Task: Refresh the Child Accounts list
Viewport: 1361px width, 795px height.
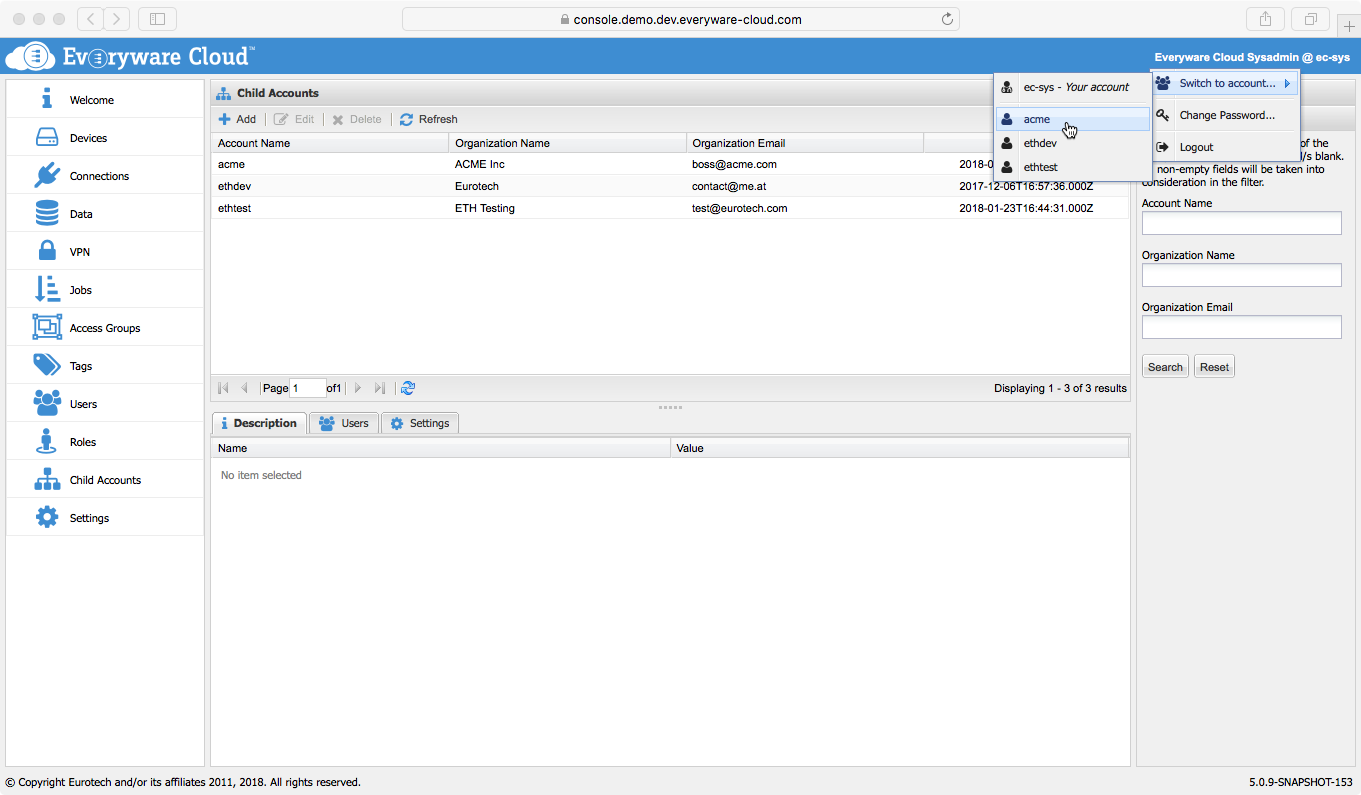Action: pyautogui.click(x=428, y=119)
